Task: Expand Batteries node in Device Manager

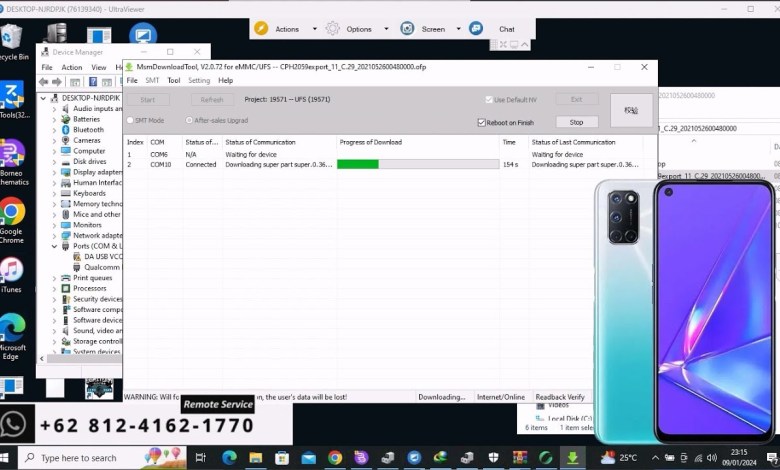Action: point(54,119)
